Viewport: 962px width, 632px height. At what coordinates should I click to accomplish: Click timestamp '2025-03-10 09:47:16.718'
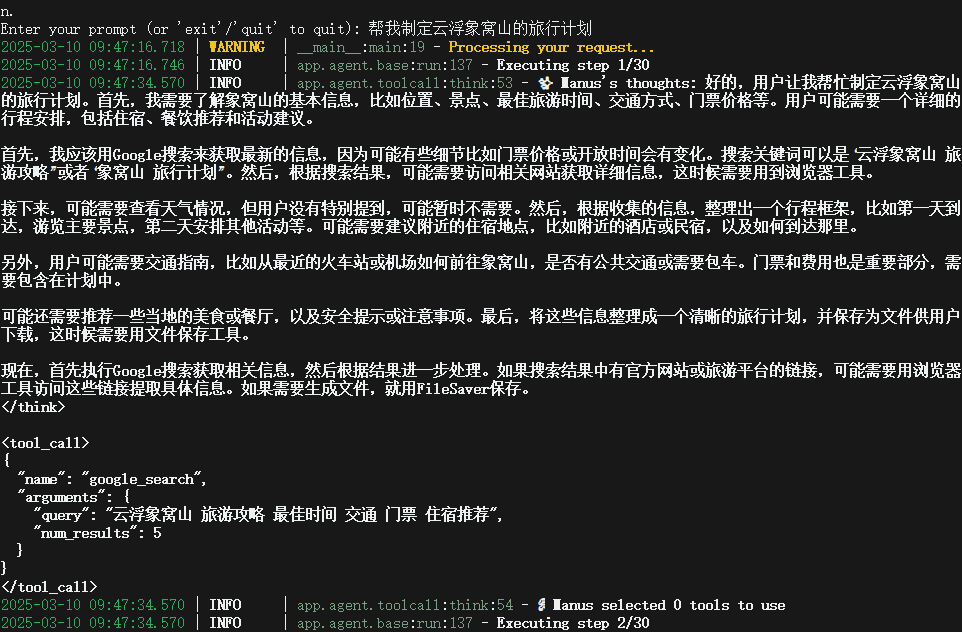coord(93,47)
